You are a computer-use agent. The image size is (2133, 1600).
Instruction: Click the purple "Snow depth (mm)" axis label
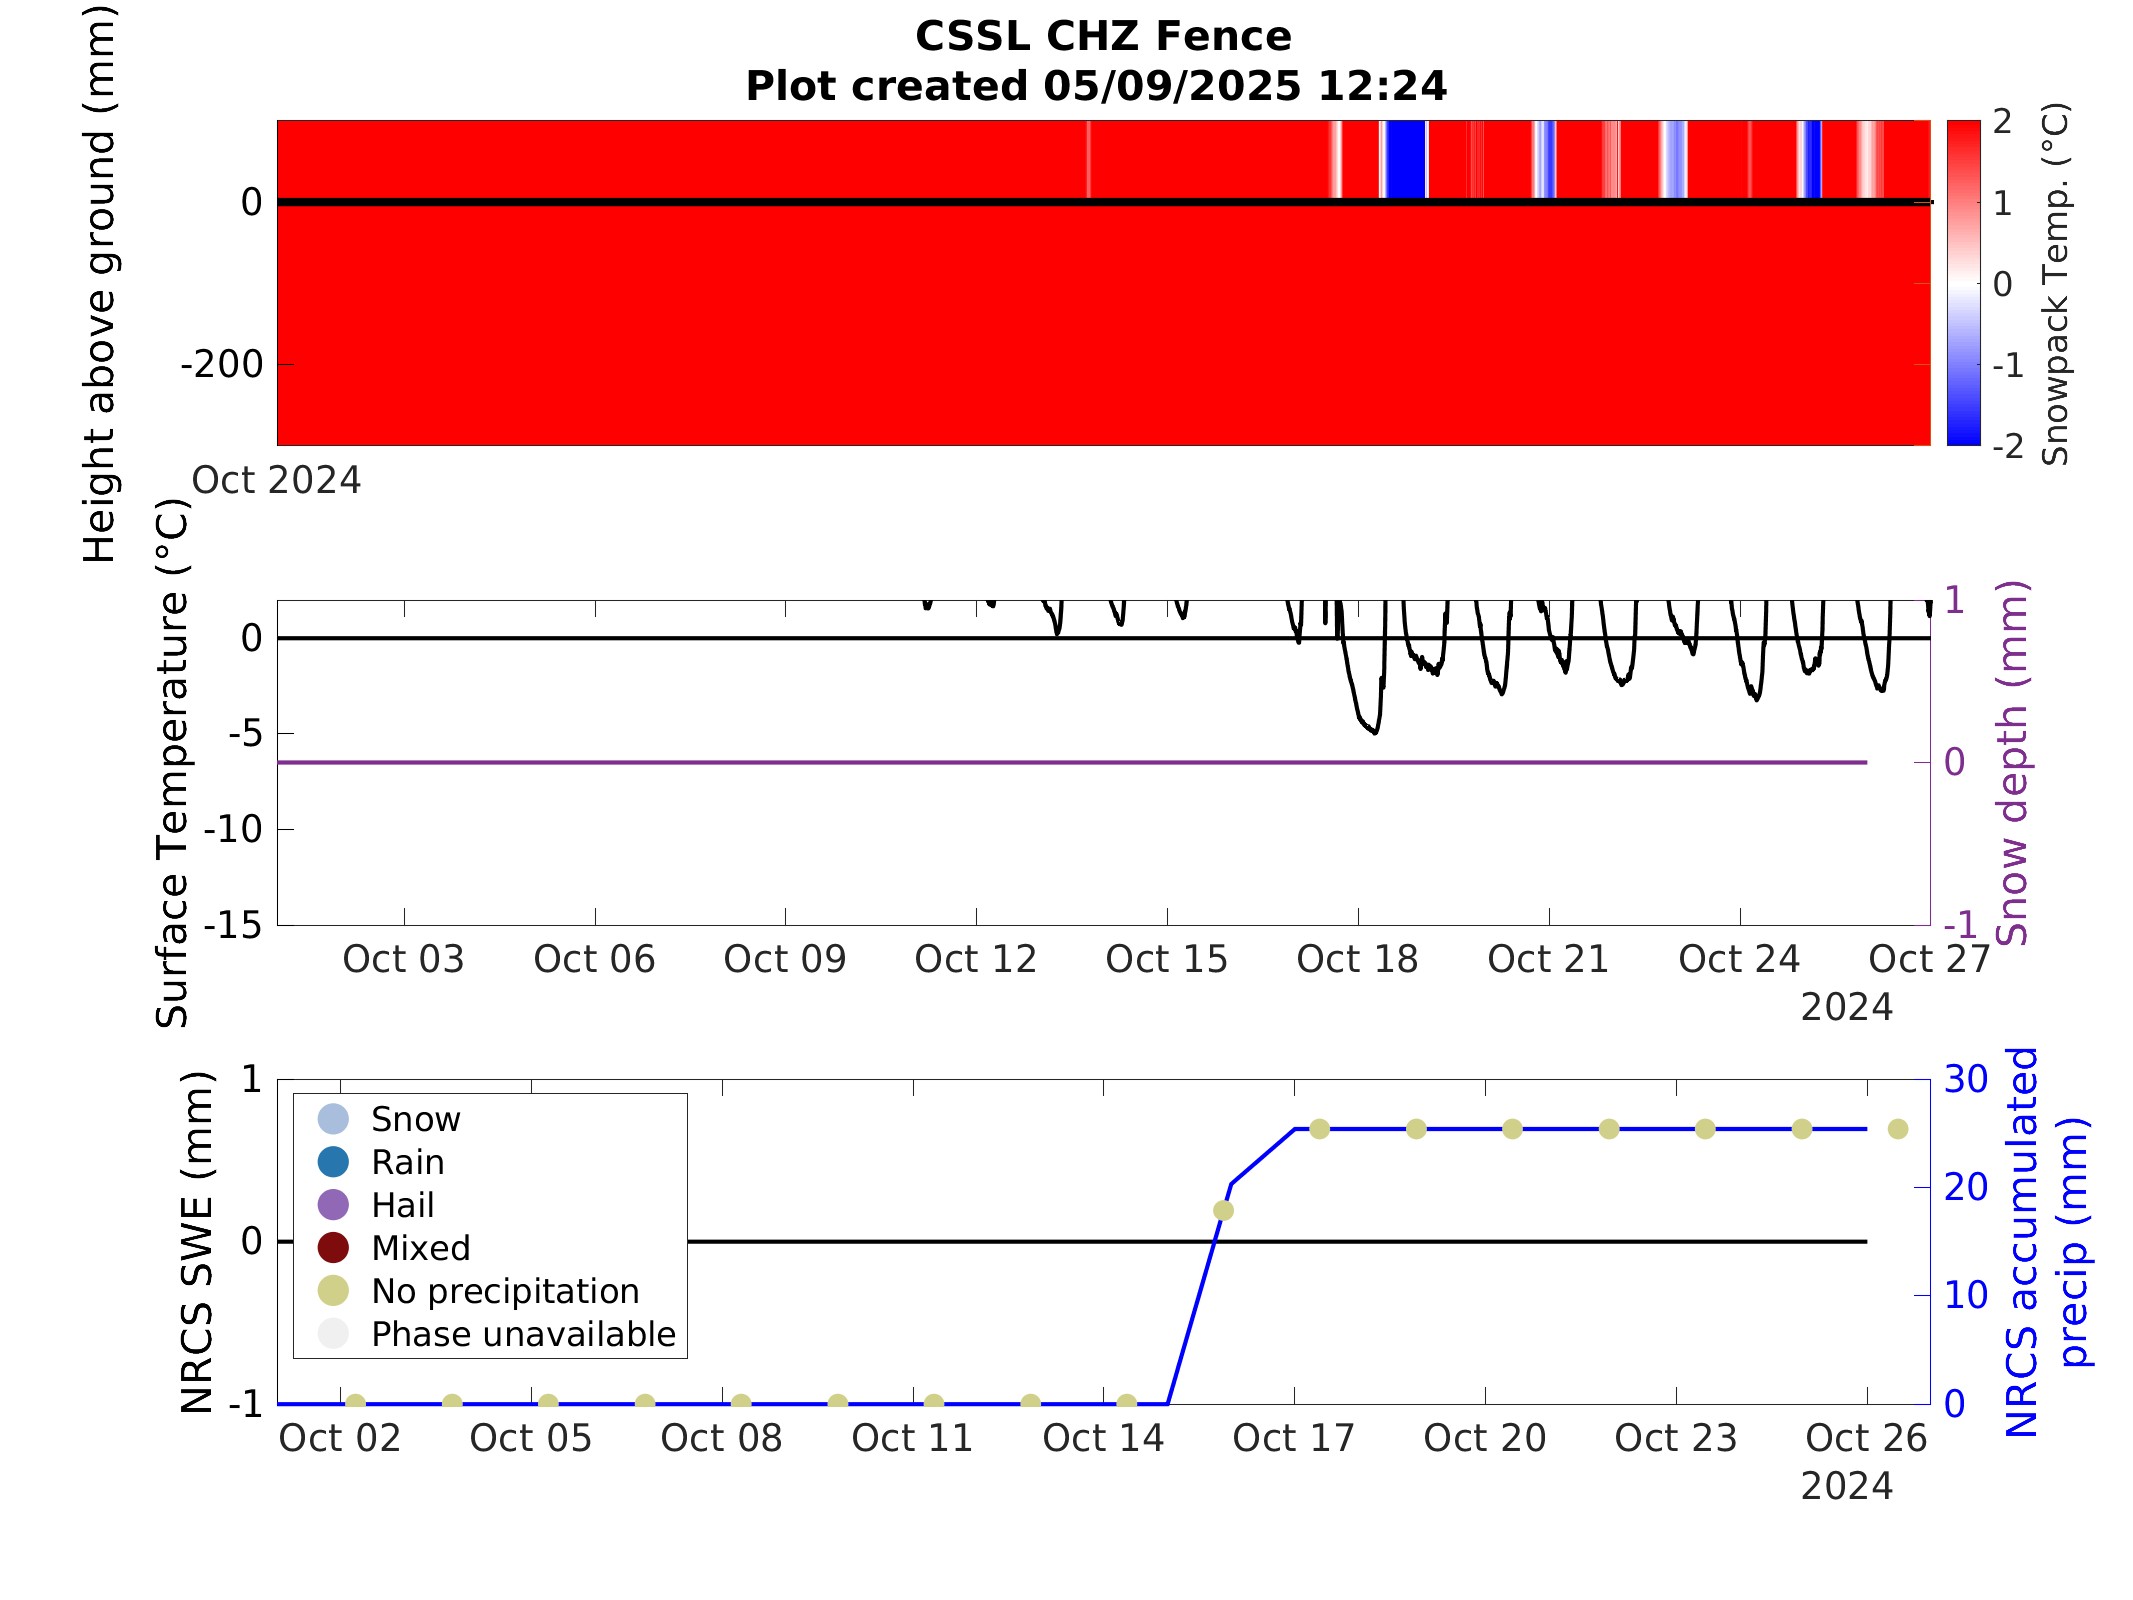2011,763
